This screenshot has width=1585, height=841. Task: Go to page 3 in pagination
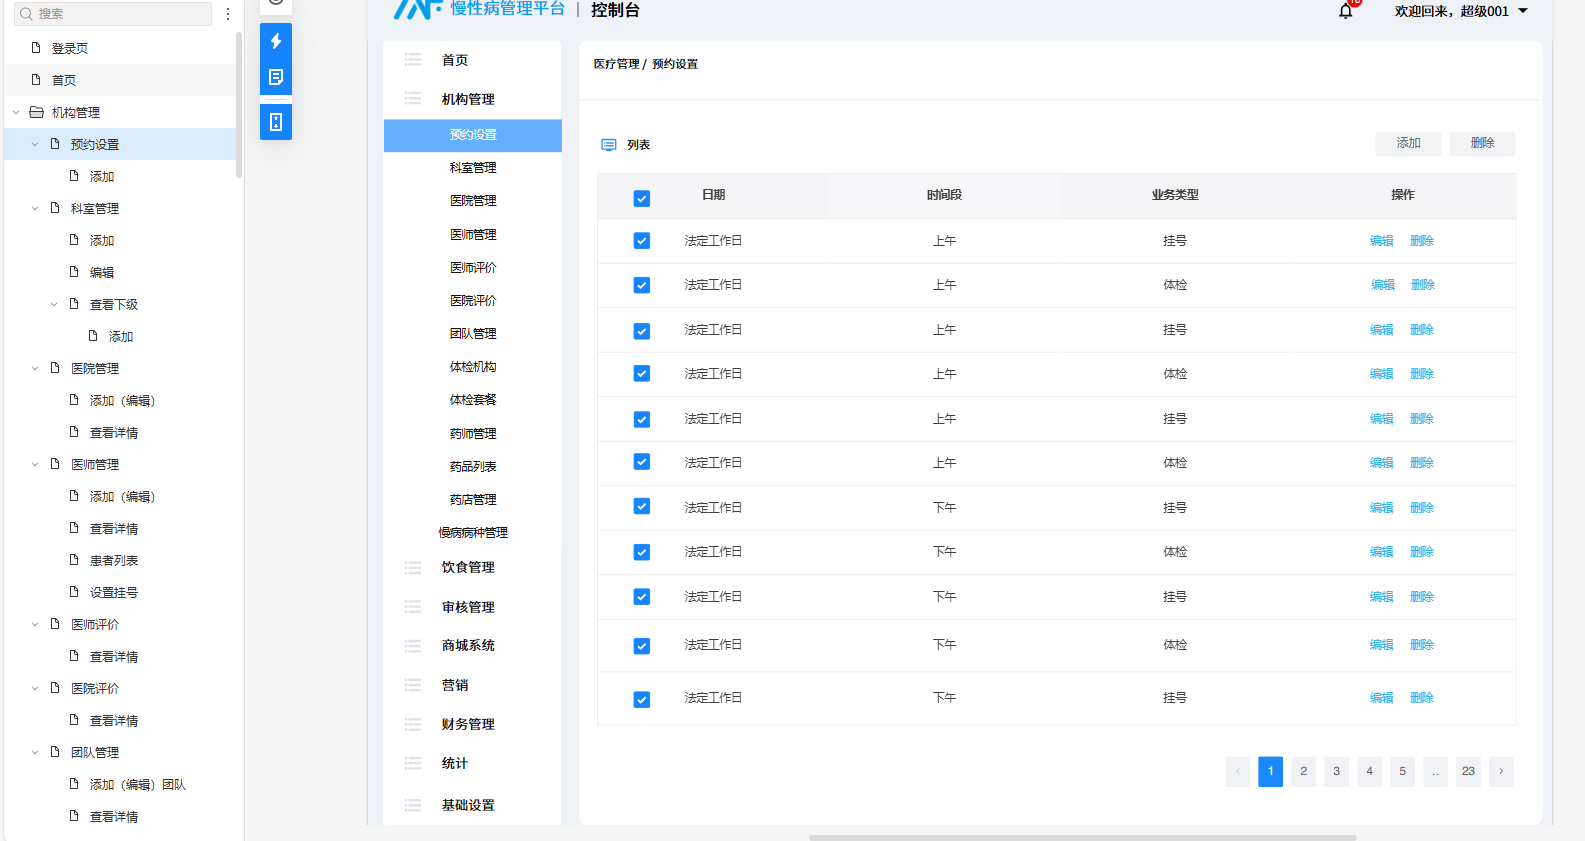click(x=1336, y=771)
